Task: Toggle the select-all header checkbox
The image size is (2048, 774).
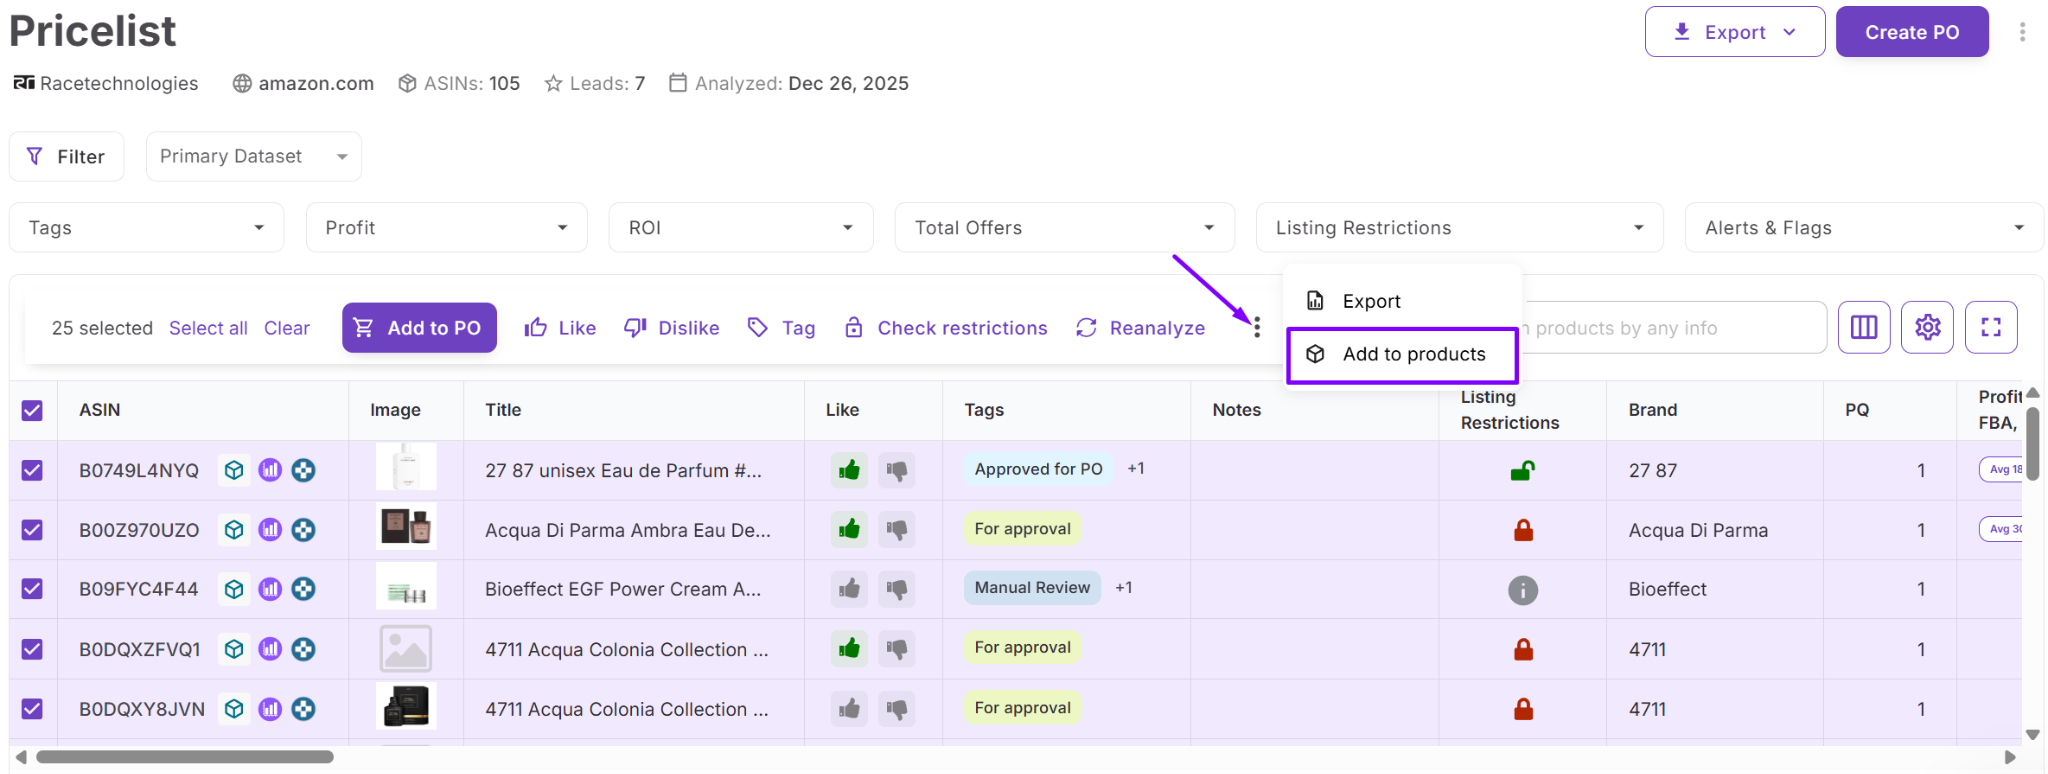Action: 32,410
